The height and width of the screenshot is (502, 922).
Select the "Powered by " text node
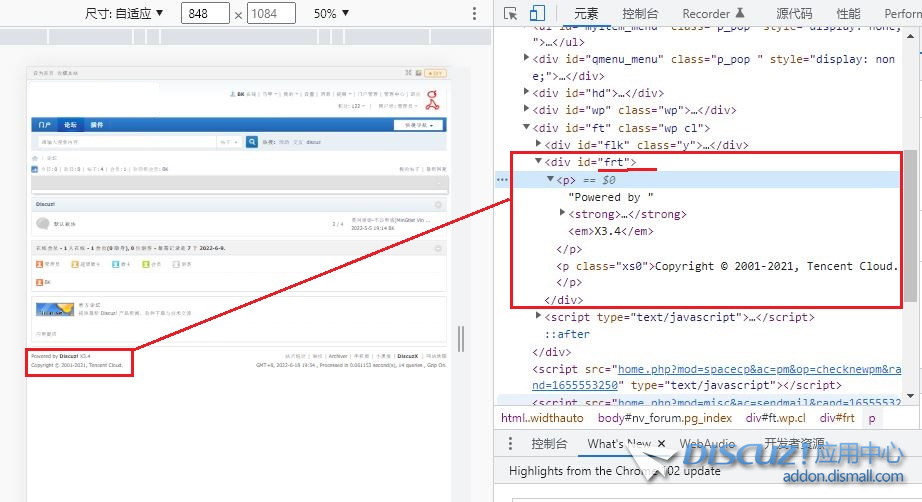(611, 197)
